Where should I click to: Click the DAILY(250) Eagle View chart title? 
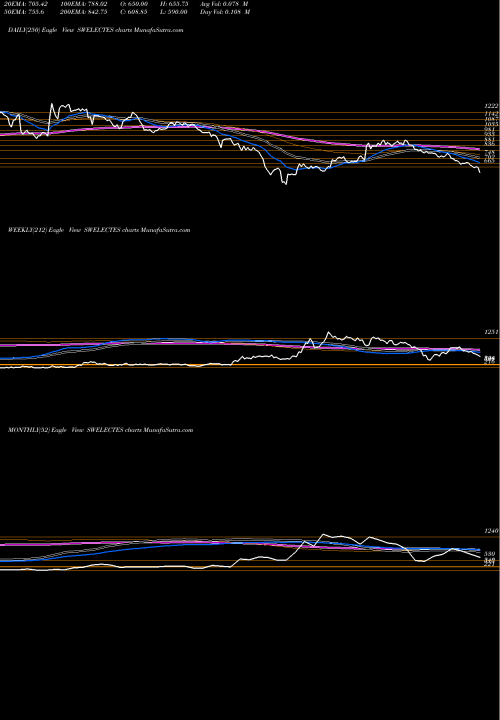96,30
